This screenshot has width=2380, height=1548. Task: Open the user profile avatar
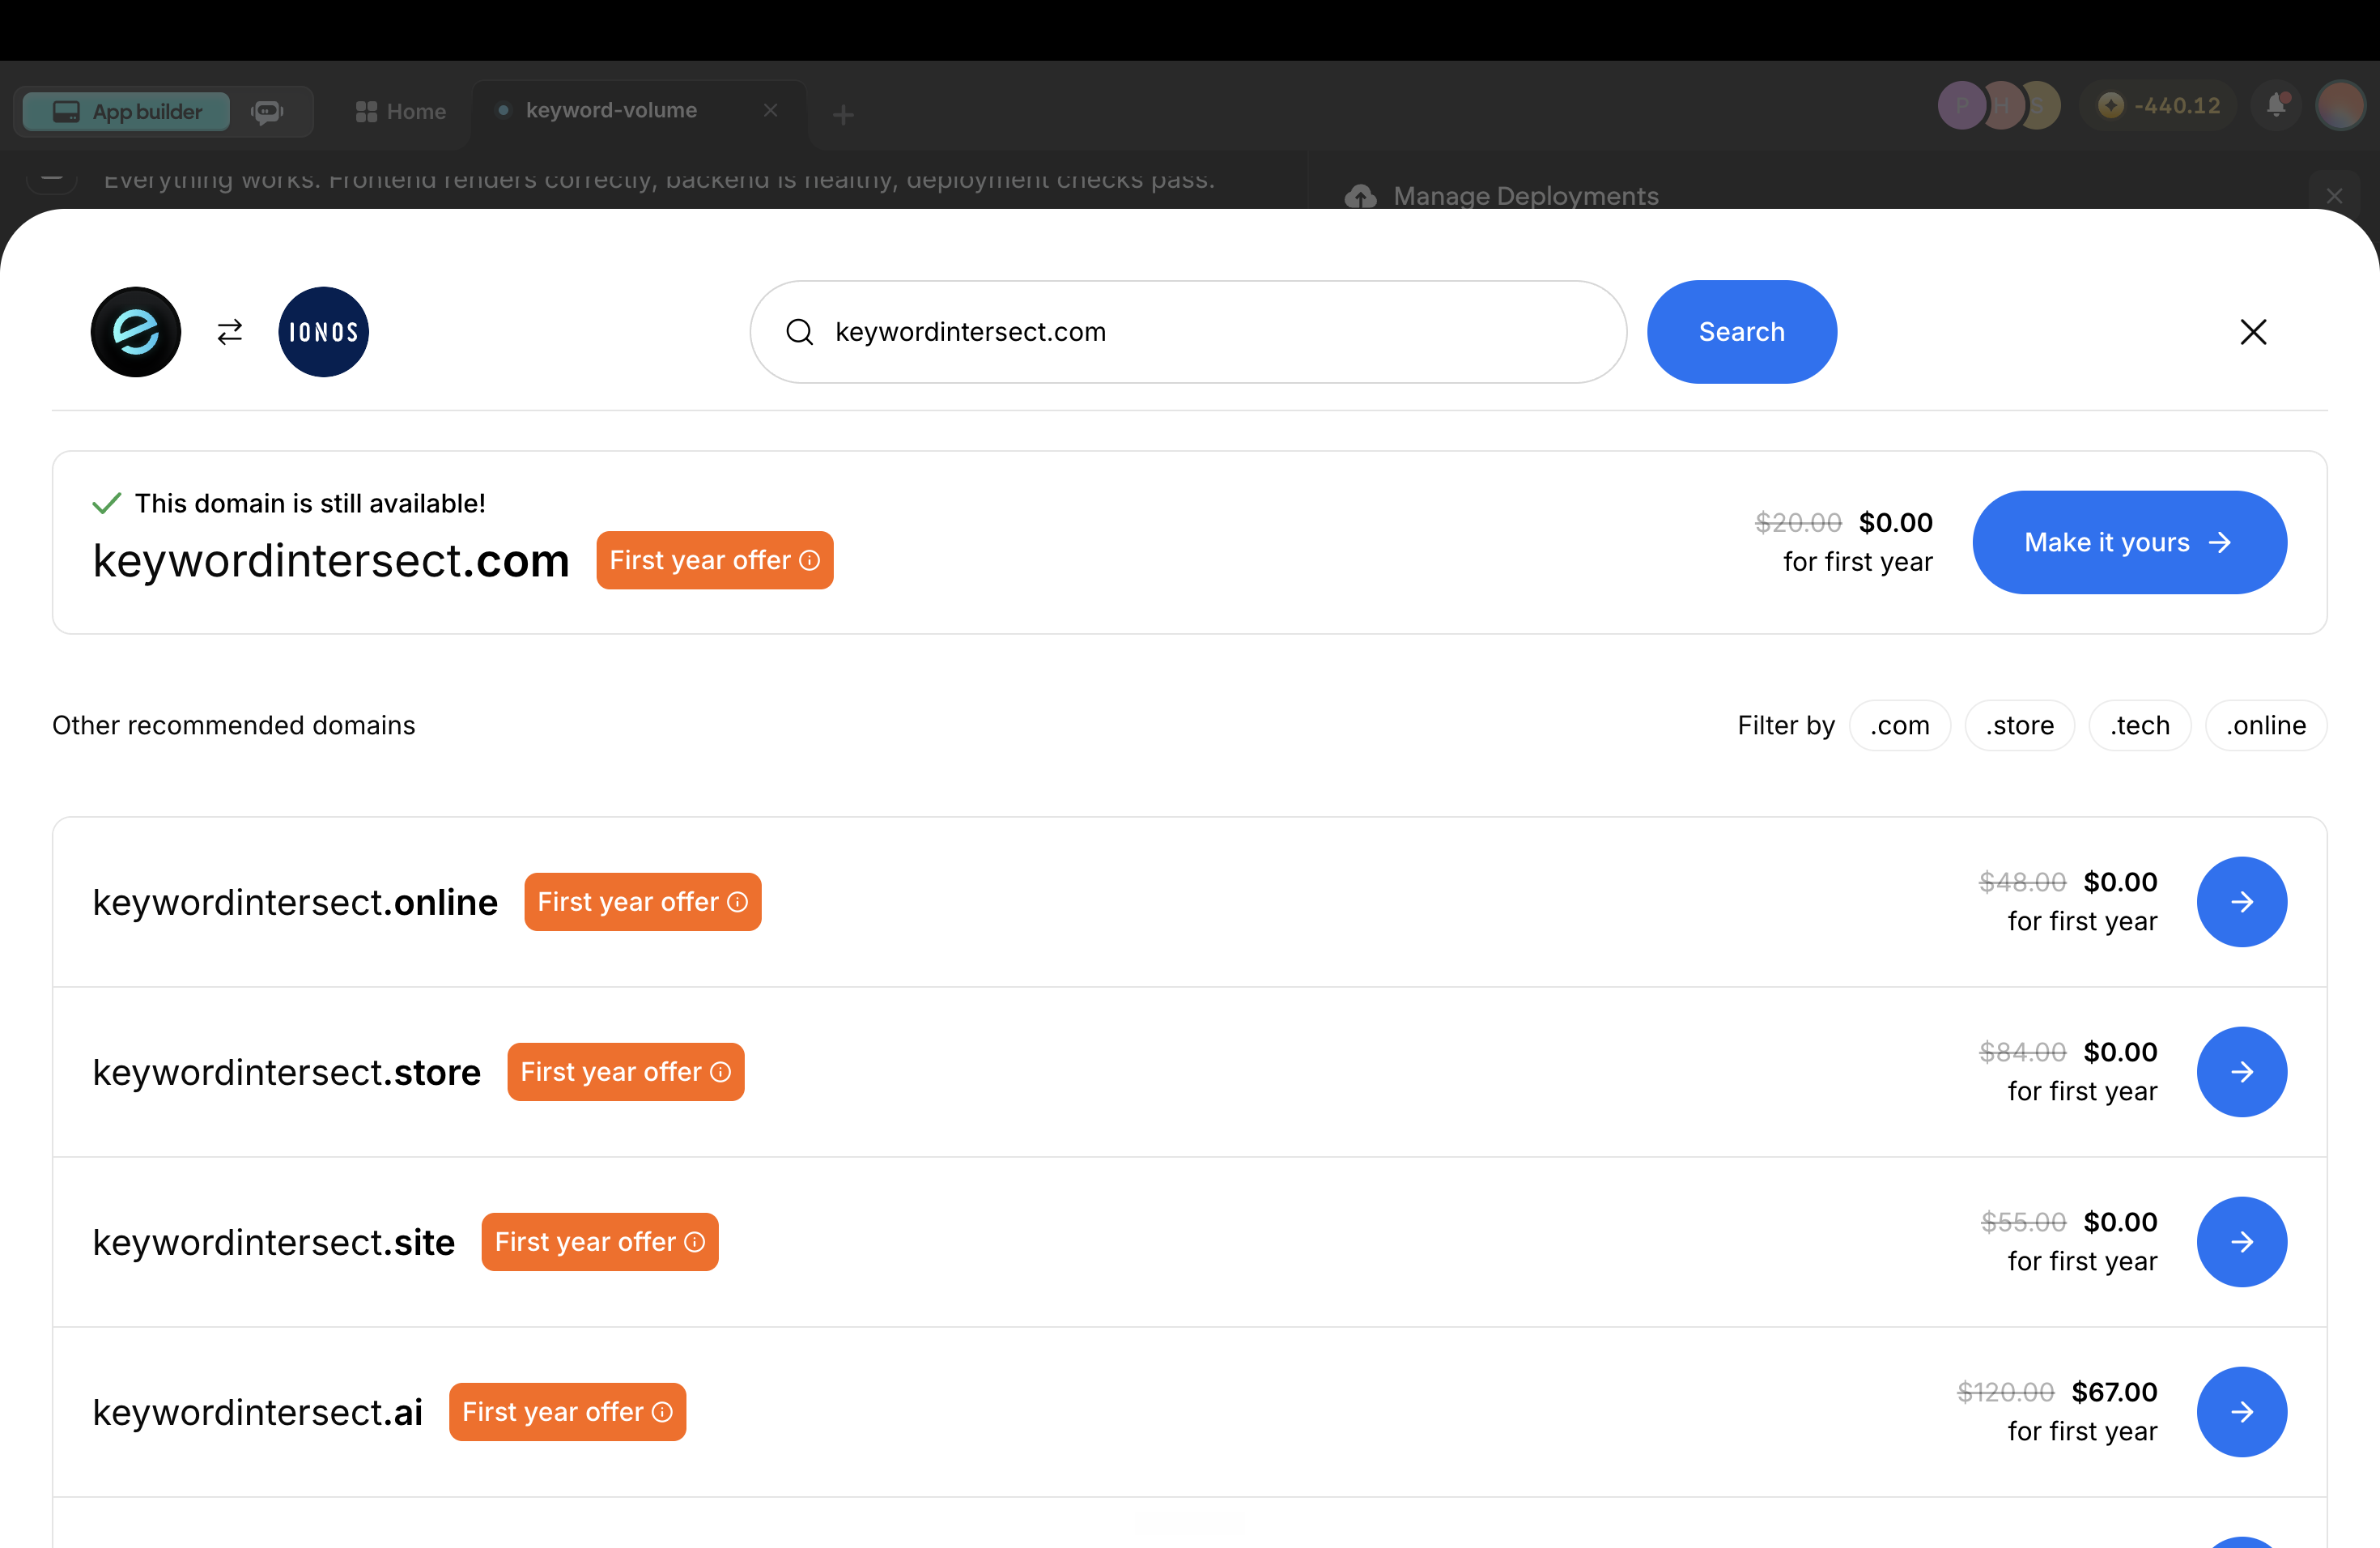pos(2341,105)
